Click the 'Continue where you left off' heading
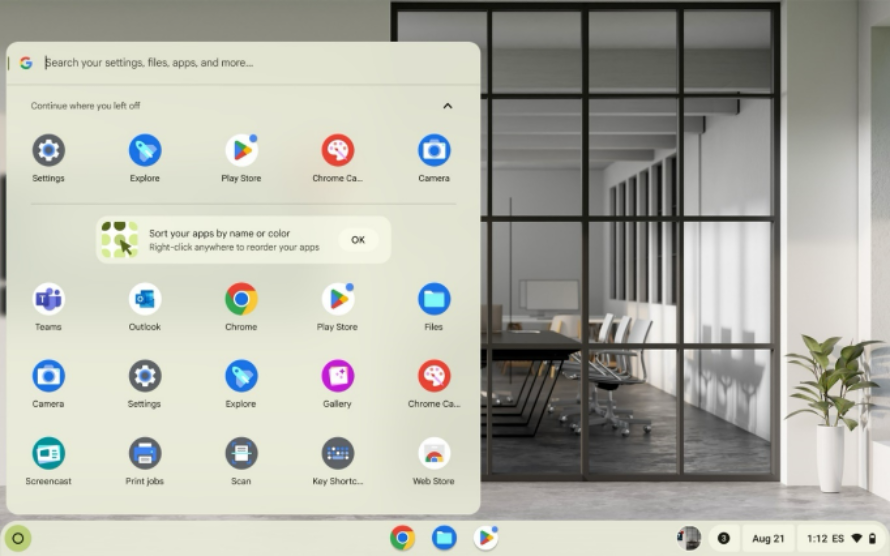The width and height of the screenshot is (890, 556). (x=86, y=106)
